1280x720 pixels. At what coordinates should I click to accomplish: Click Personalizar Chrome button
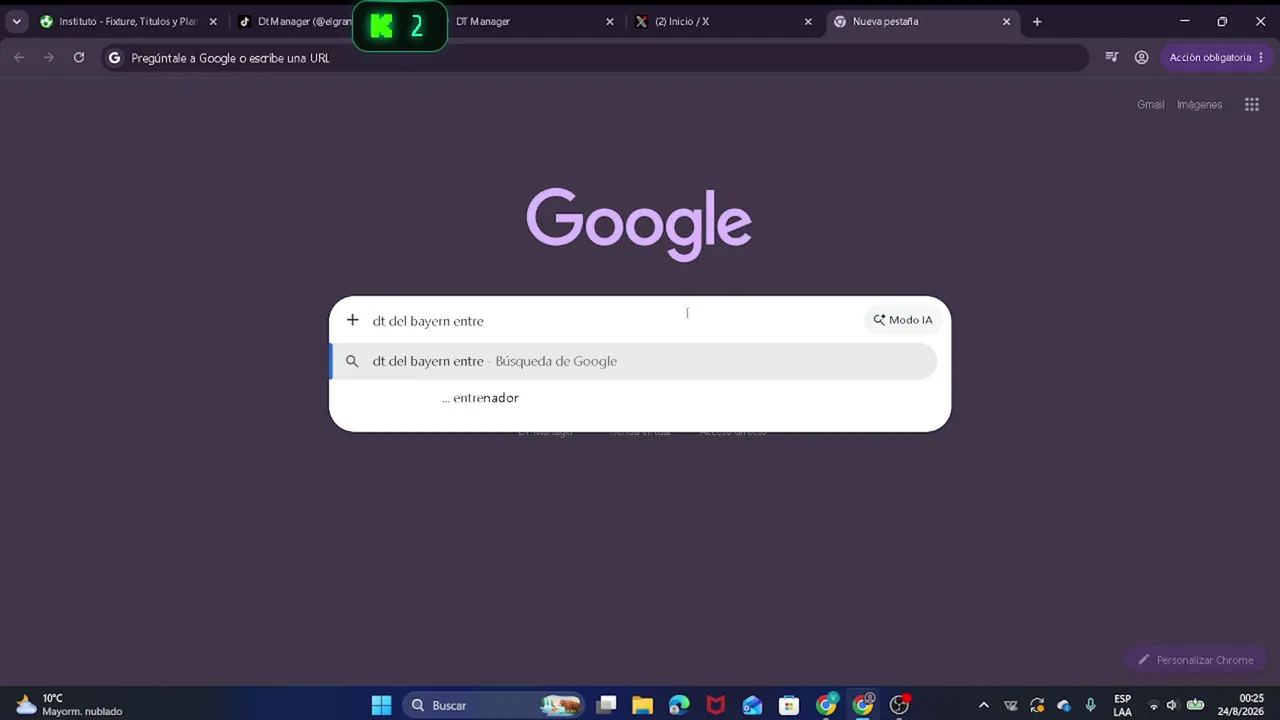point(1195,660)
